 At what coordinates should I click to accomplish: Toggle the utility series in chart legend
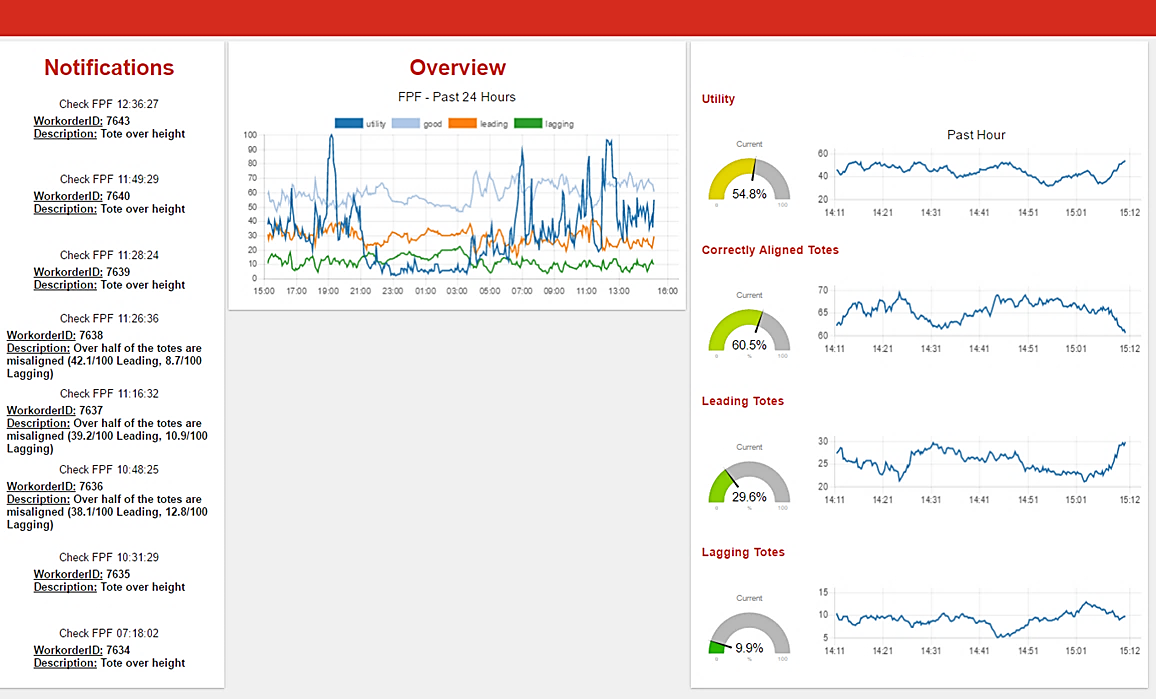[360, 124]
